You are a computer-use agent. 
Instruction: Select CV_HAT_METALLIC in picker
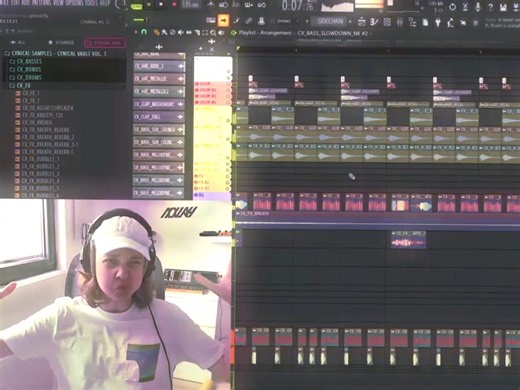point(159,79)
